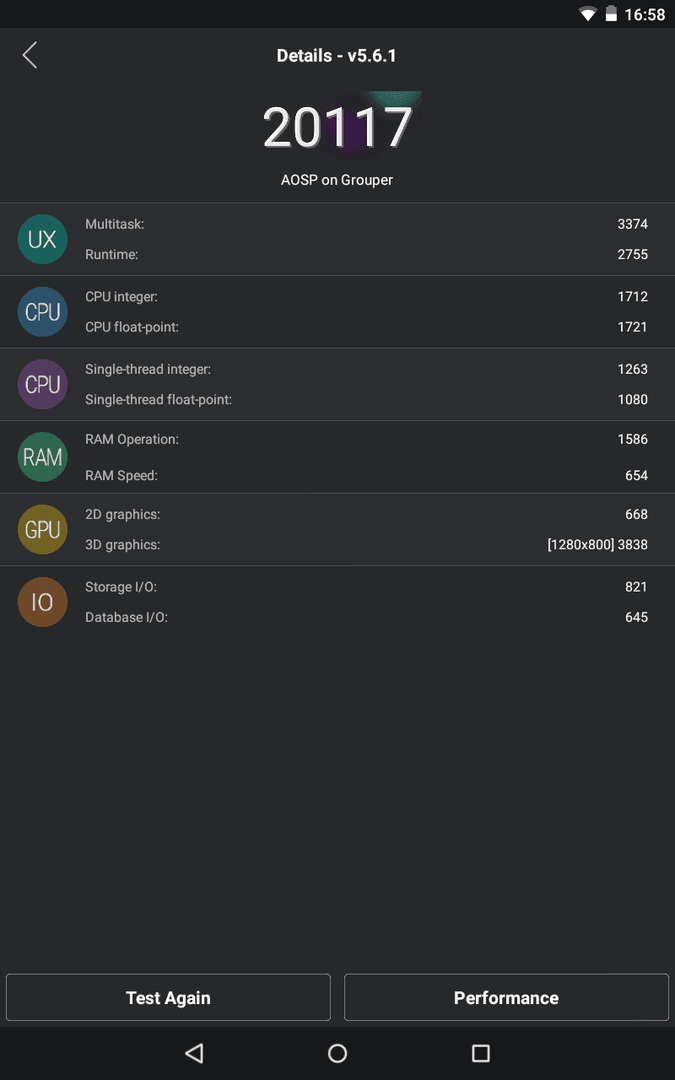675x1080 pixels.
Task: Select the orange IO category icon
Action: 42,602
